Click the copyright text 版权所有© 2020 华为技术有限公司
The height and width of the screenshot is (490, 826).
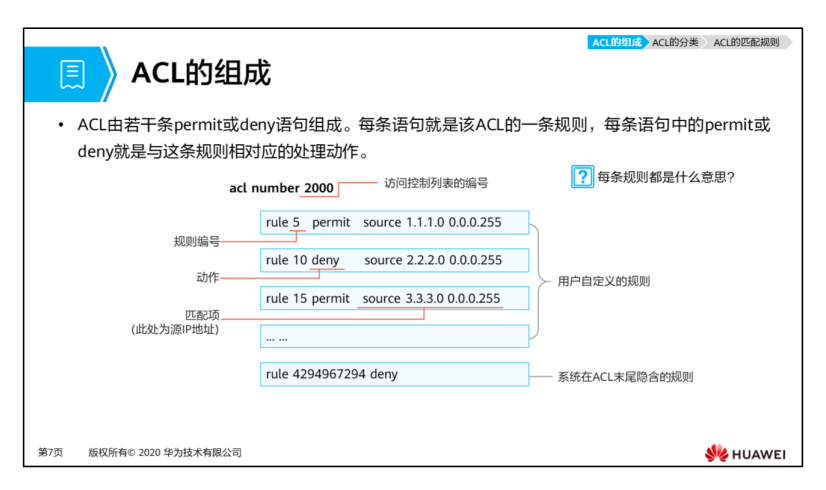click(x=165, y=453)
